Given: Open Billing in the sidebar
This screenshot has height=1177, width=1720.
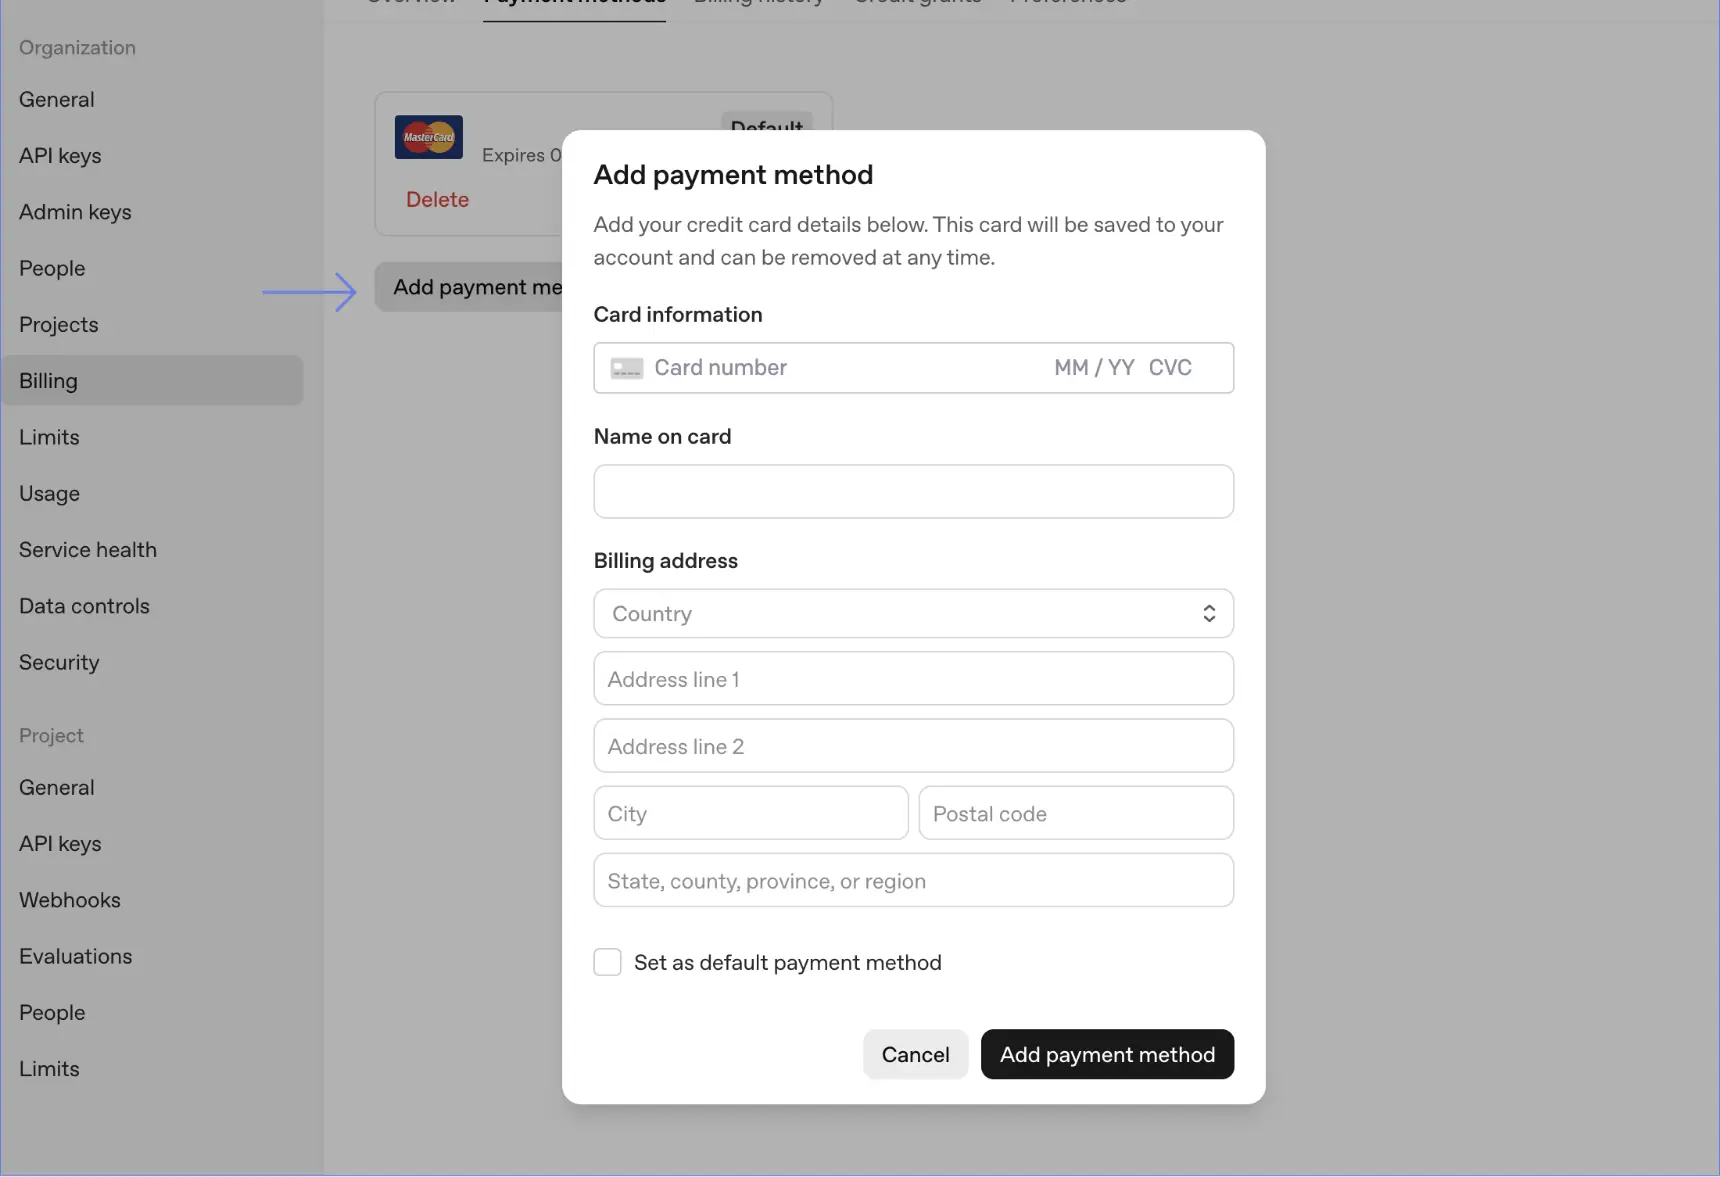Looking at the screenshot, I should [x=48, y=381].
